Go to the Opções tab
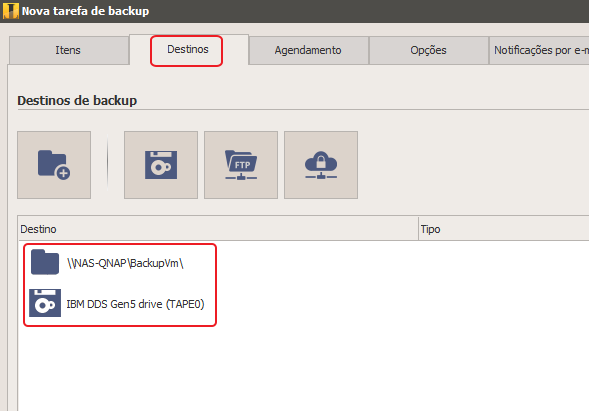The image size is (589, 411). (429, 50)
